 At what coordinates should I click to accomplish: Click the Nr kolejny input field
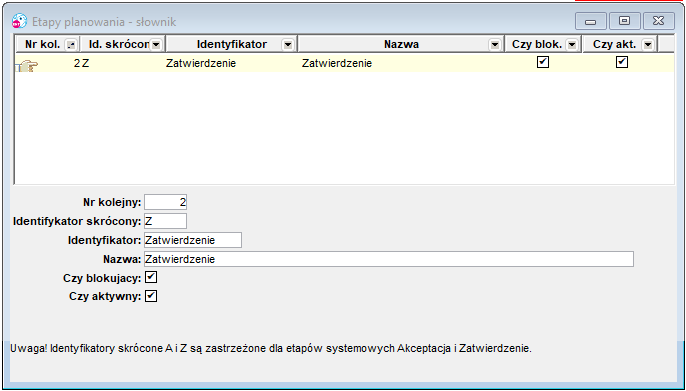pyautogui.click(x=165, y=202)
